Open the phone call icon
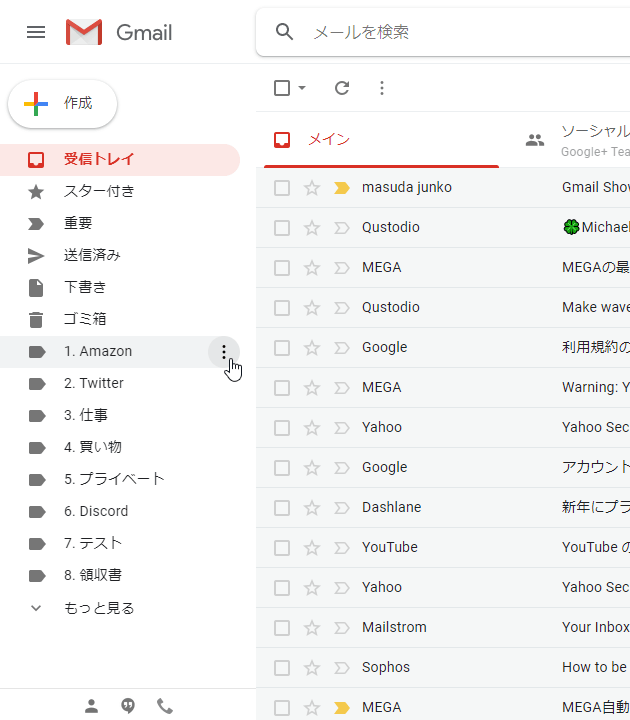This screenshot has width=630, height=720. (x=164, y=706)
